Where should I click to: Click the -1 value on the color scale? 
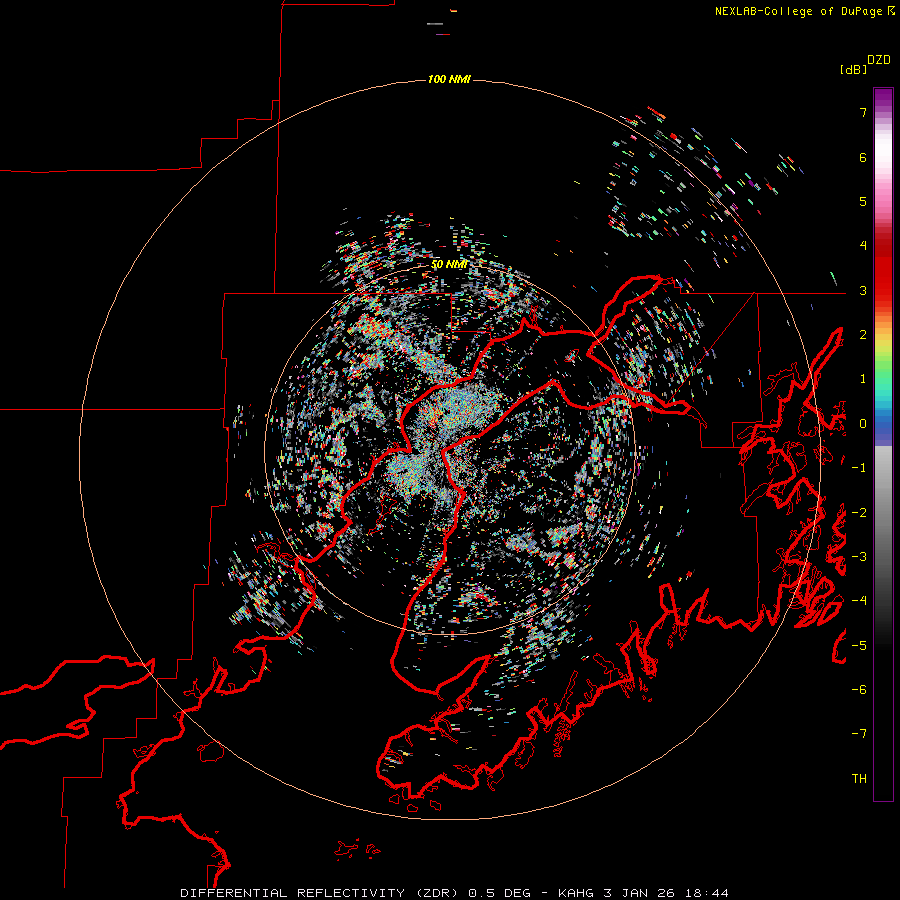click(859, 468)
